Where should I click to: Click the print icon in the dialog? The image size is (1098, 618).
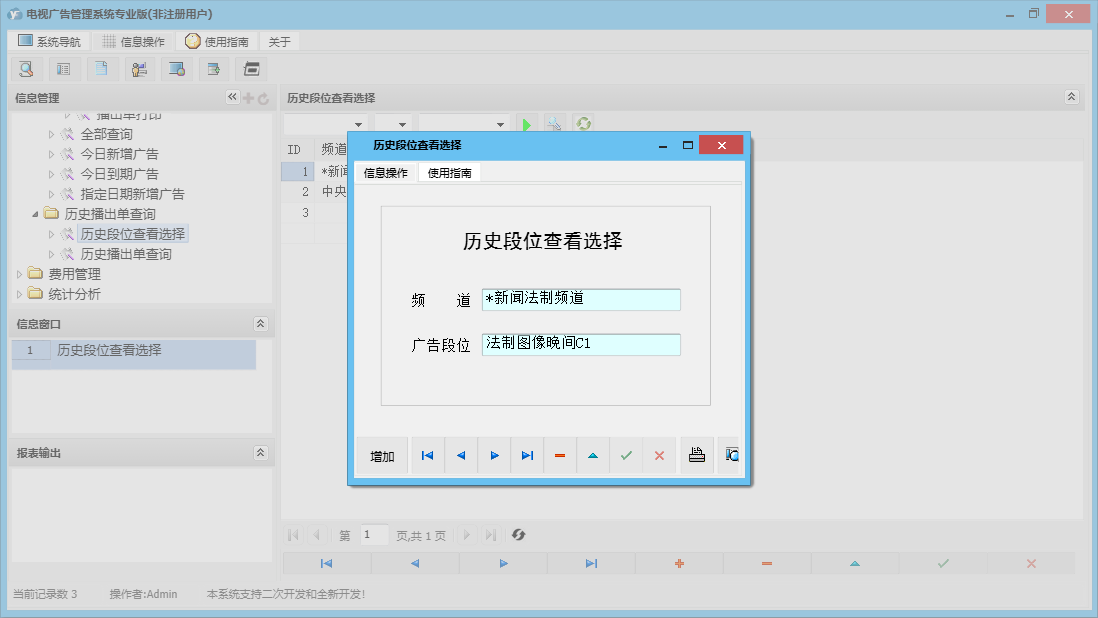point(697,455)
